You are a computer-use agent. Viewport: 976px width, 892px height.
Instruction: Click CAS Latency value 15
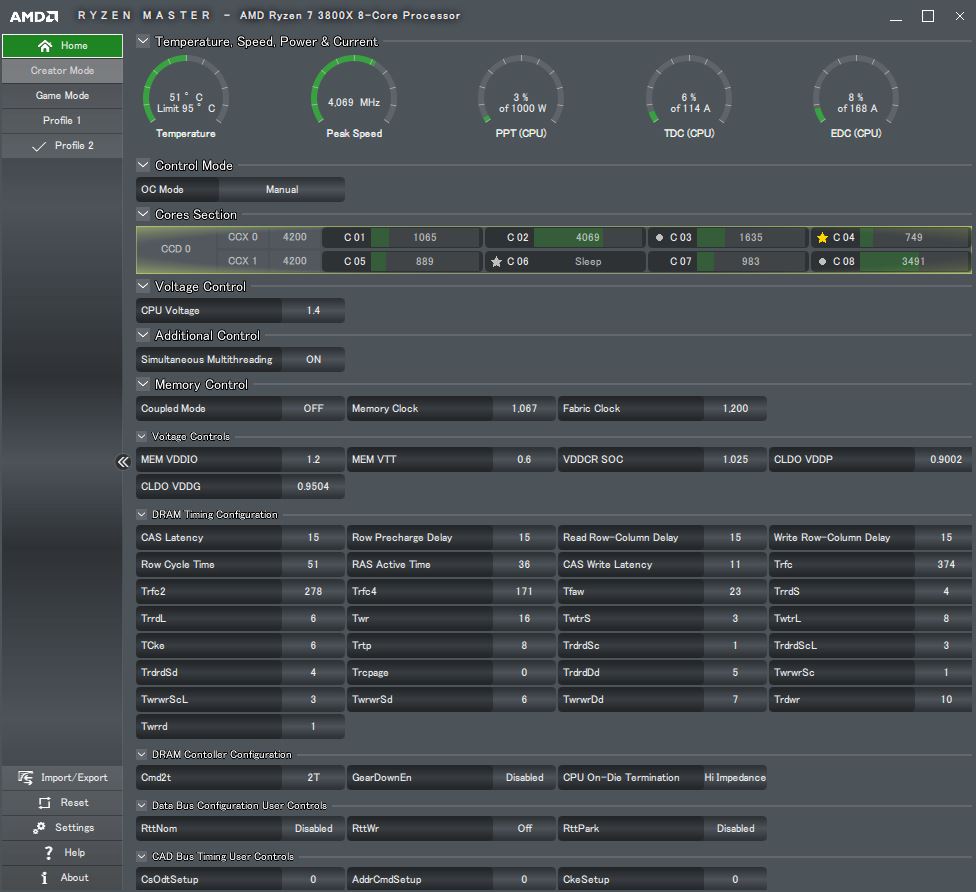(313, 537)
